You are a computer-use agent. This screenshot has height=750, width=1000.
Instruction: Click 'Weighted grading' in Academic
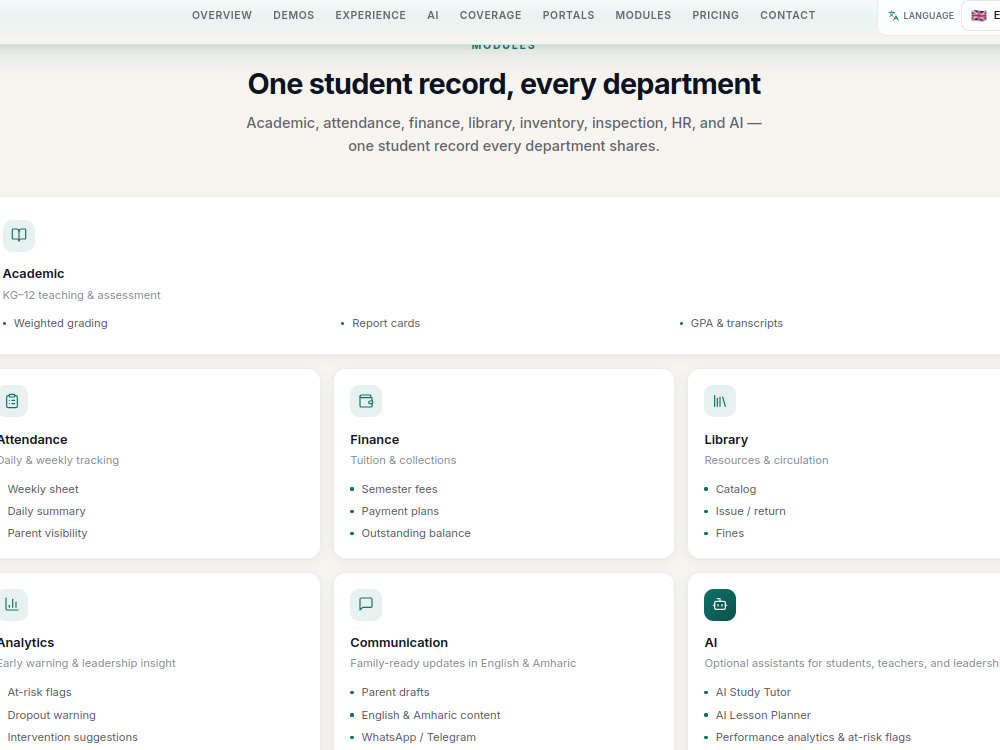(x=61, y=323)
